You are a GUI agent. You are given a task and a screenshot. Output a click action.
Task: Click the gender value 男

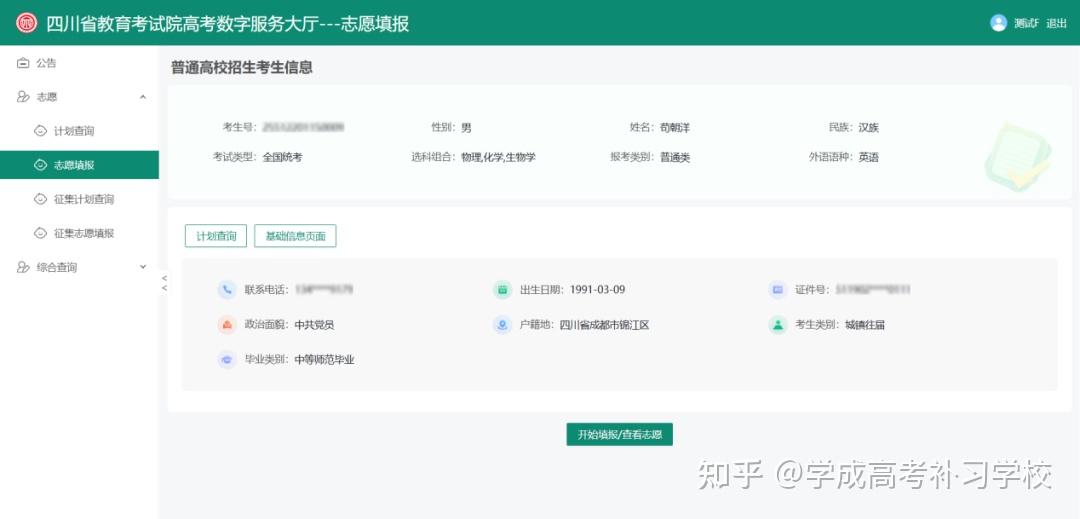click(466, 128)
